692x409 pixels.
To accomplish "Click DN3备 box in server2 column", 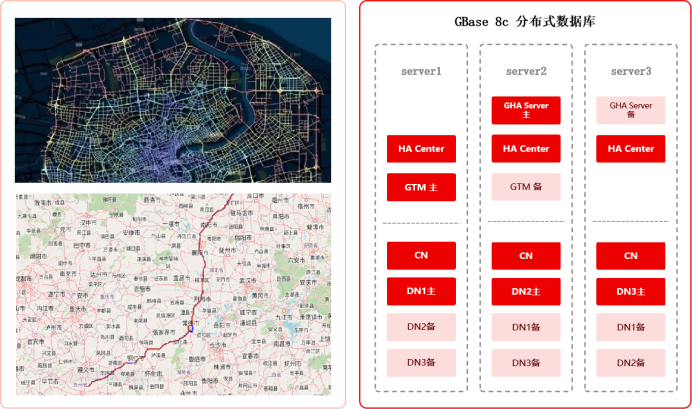I will pos(526,363).
